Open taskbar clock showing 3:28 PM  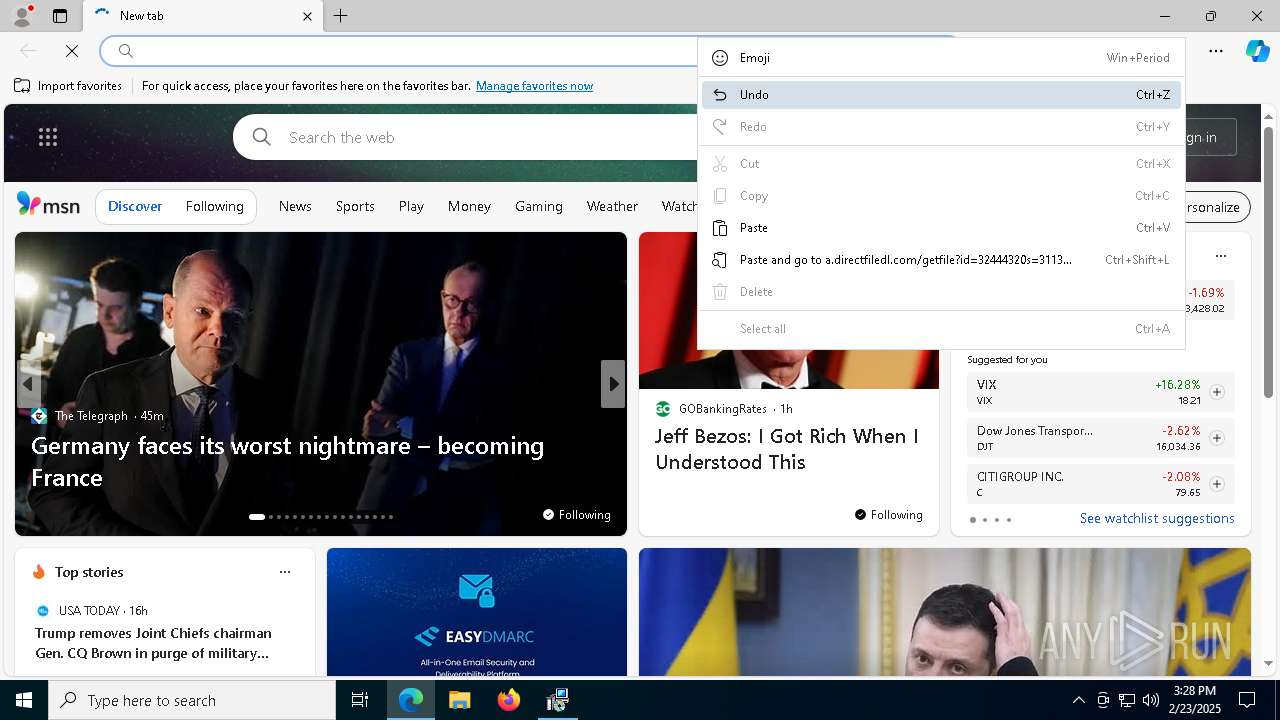pos(1194,700)
